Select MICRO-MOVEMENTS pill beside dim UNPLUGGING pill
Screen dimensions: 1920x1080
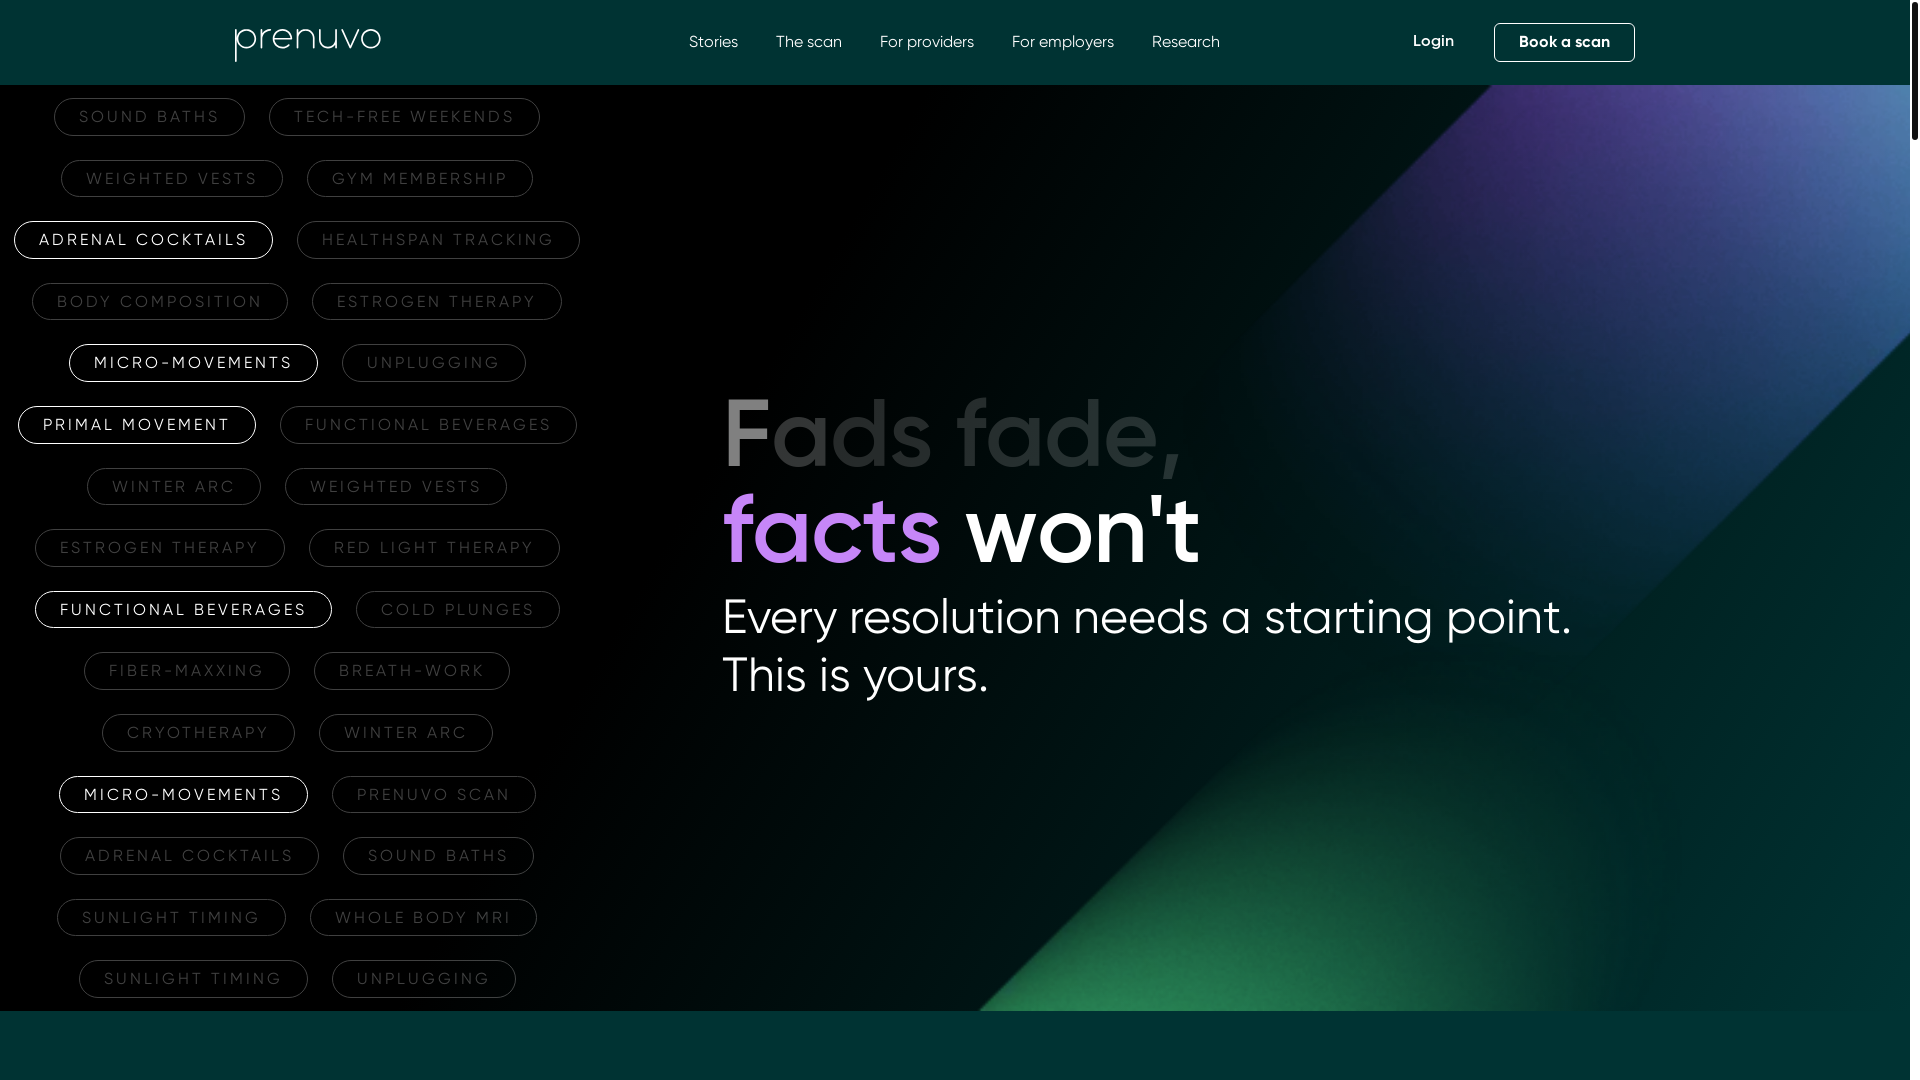pyautogui.click(x=193, y=363)
